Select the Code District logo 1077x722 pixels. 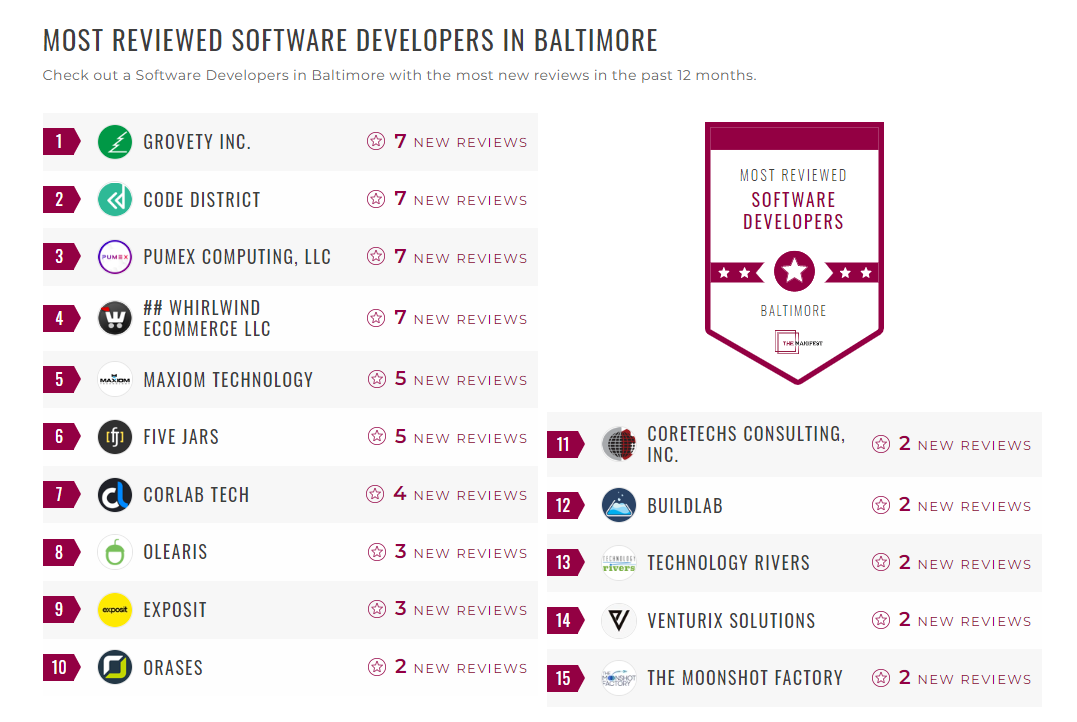(x=114, y=199)
